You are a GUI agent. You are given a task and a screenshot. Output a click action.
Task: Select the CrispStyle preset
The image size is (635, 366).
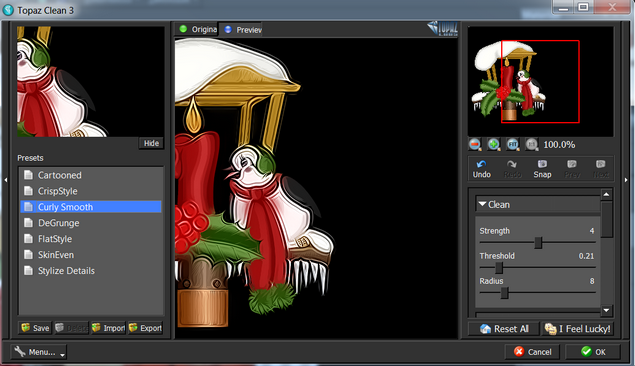pos(91,191)
